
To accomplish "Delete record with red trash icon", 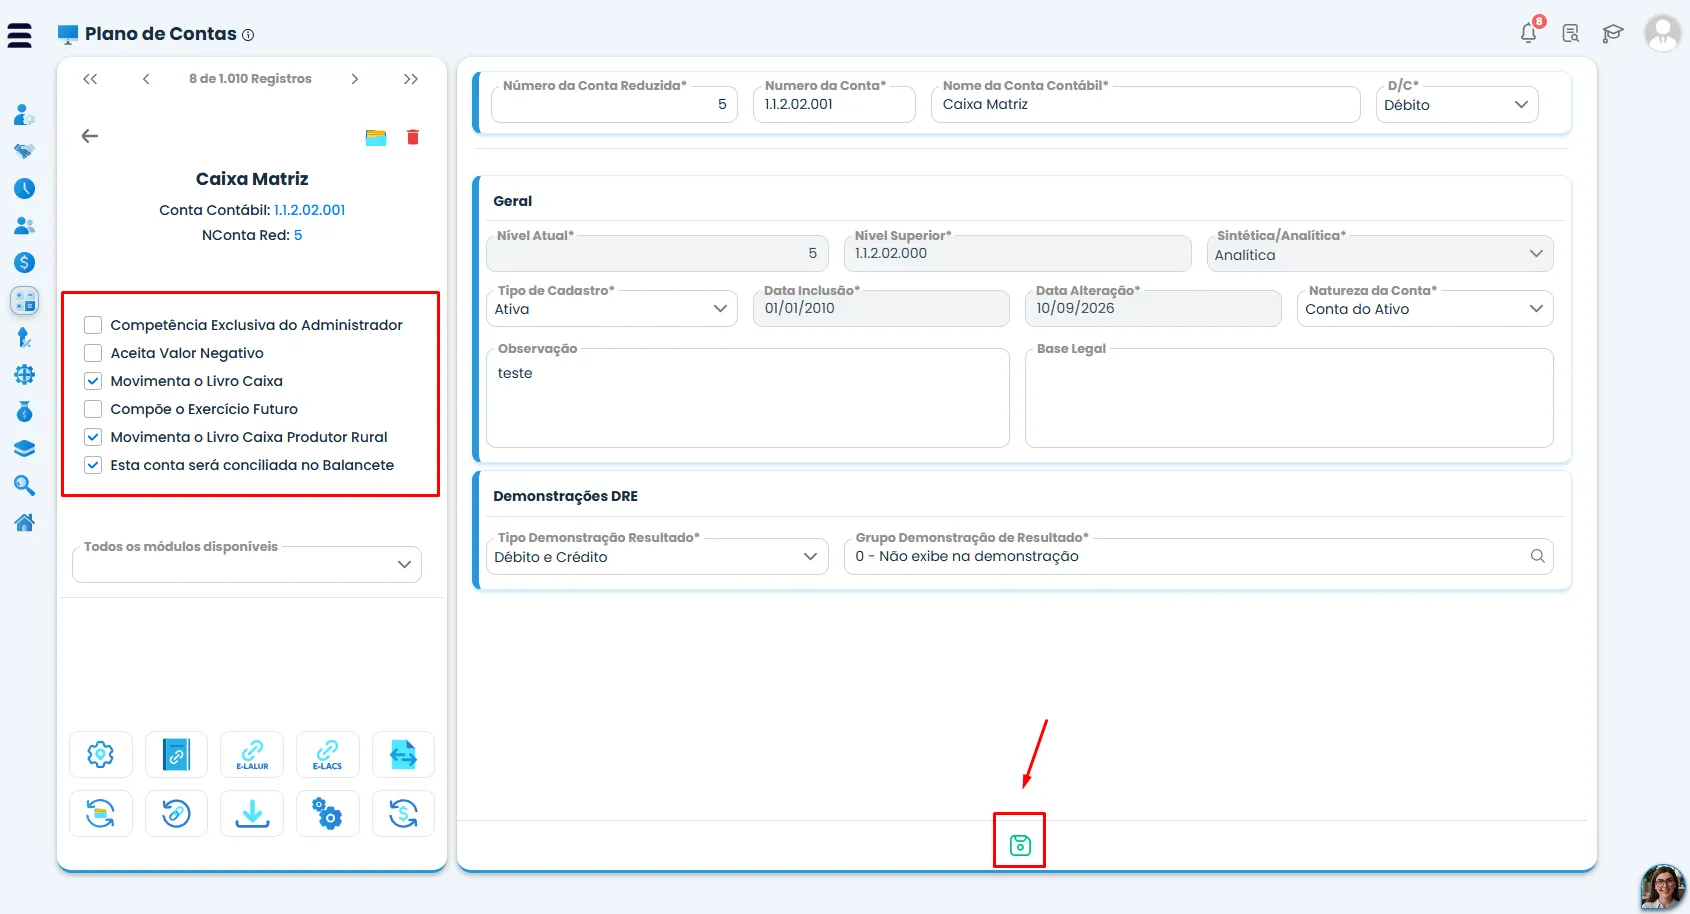I will pyautogui.click(x=412, y=137).
